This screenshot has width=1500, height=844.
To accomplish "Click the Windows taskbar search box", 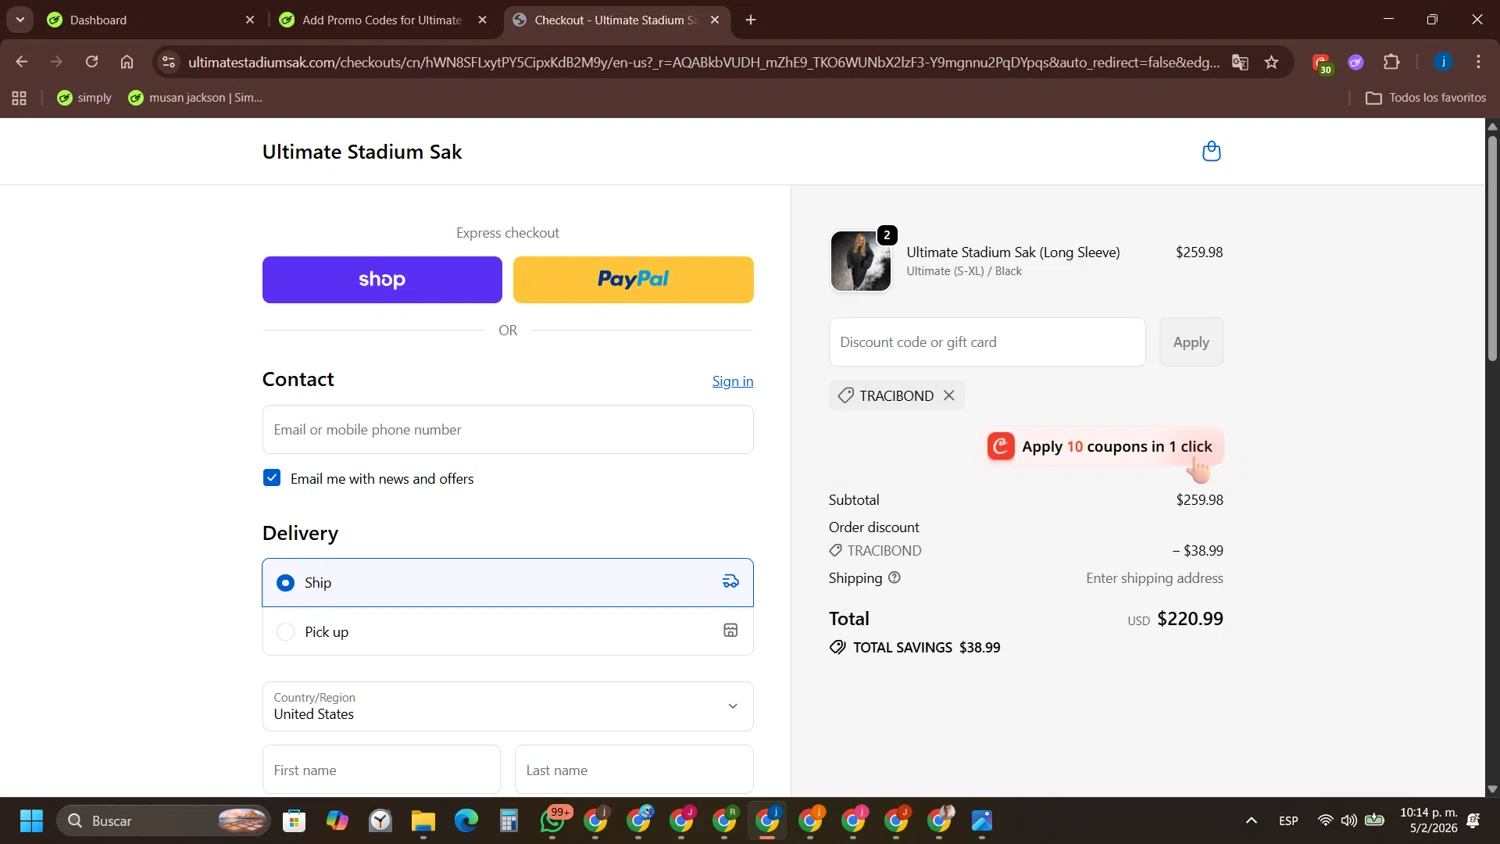I will (163, 821).
